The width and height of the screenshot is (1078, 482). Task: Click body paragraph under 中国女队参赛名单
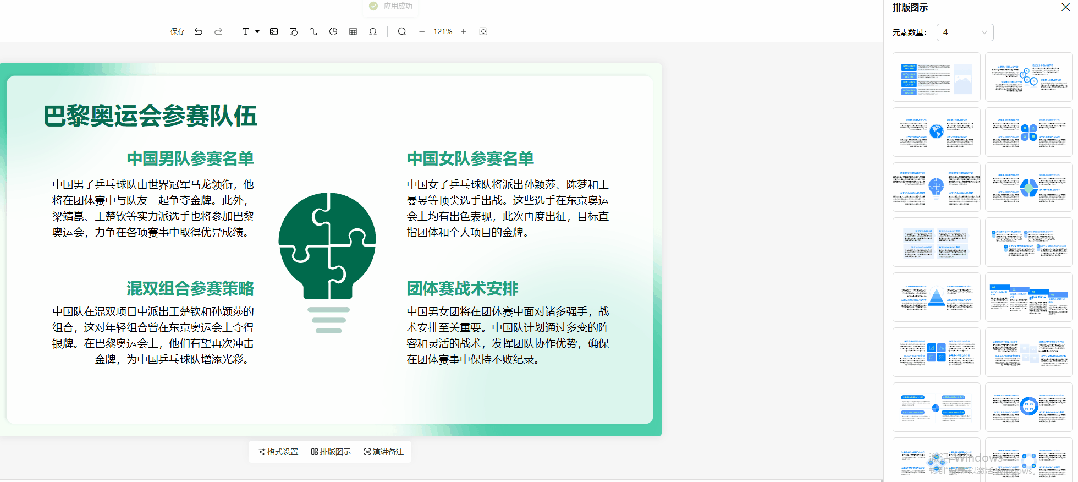tap(507, 208)
